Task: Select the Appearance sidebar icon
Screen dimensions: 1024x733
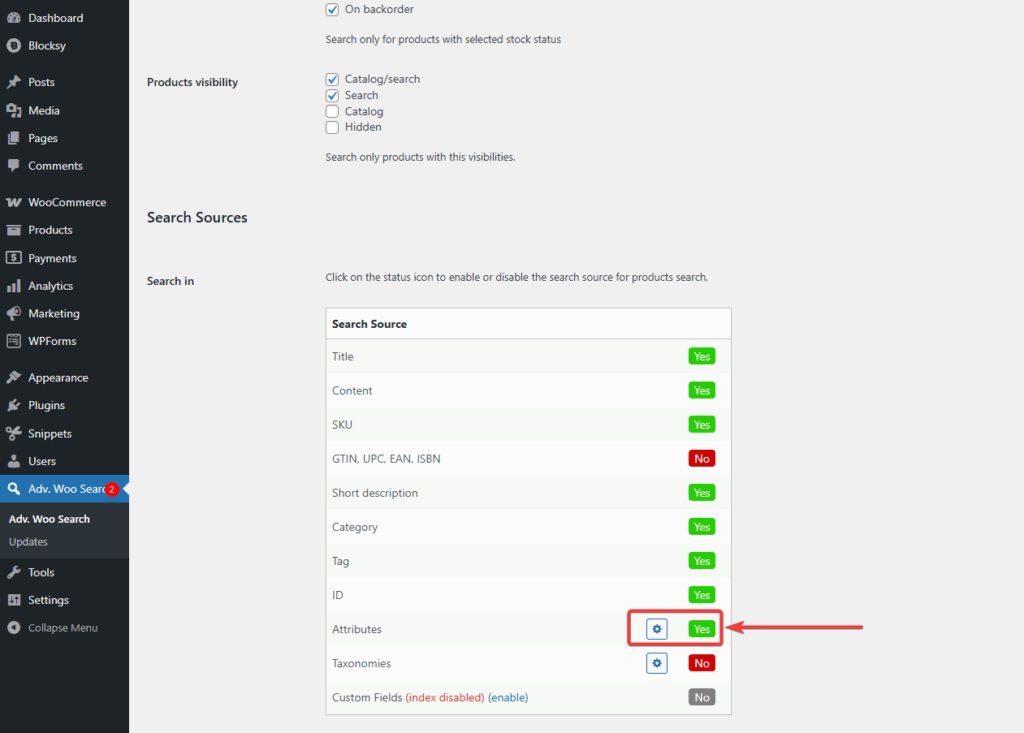Action: point(16,377)
